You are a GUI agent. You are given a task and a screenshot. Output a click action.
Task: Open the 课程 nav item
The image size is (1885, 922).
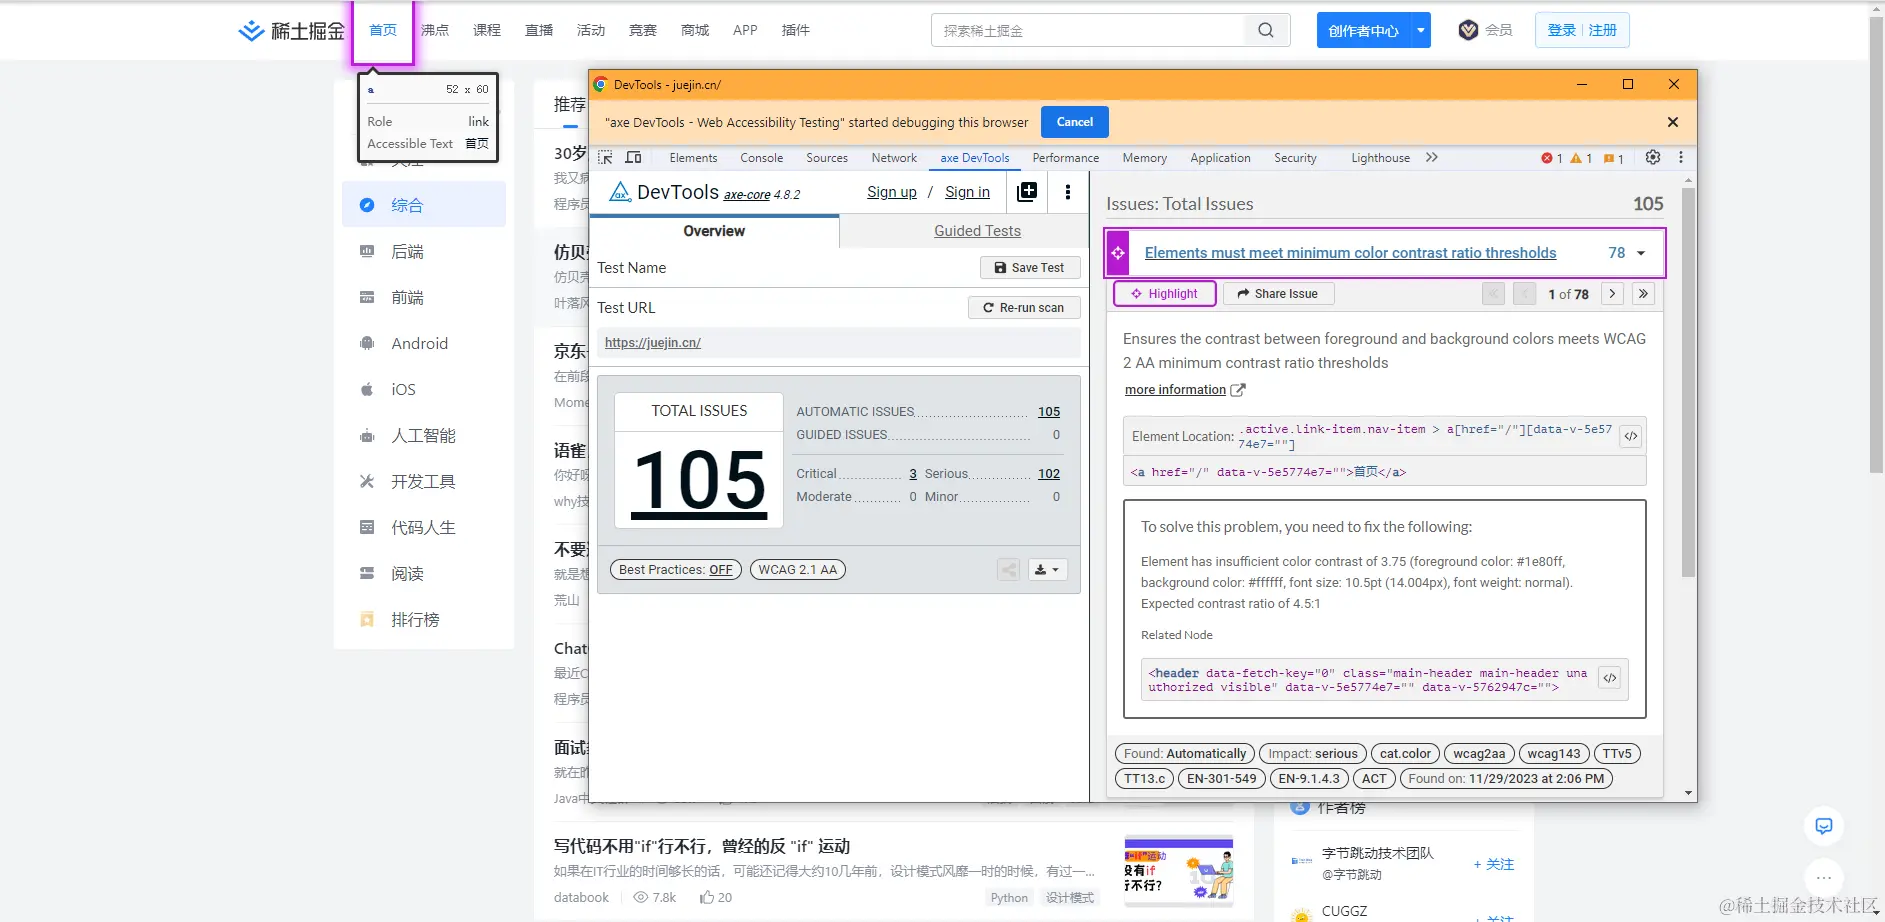click(x=487, y=30)
